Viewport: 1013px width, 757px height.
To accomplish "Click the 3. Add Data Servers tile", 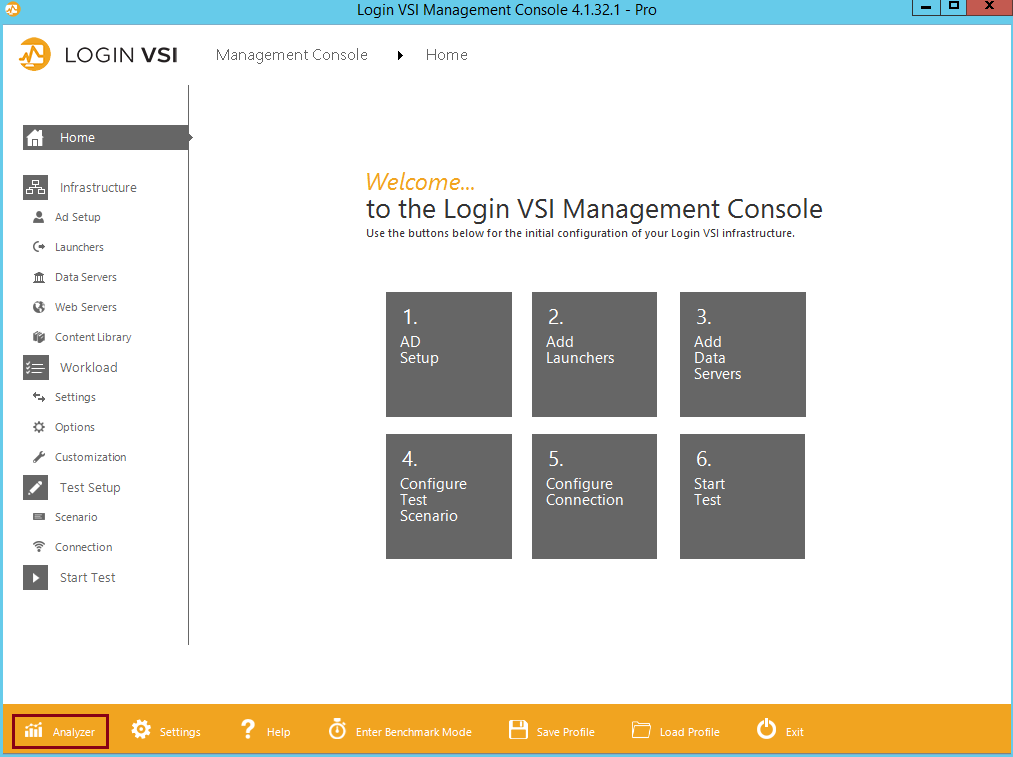I will (742, 354).
